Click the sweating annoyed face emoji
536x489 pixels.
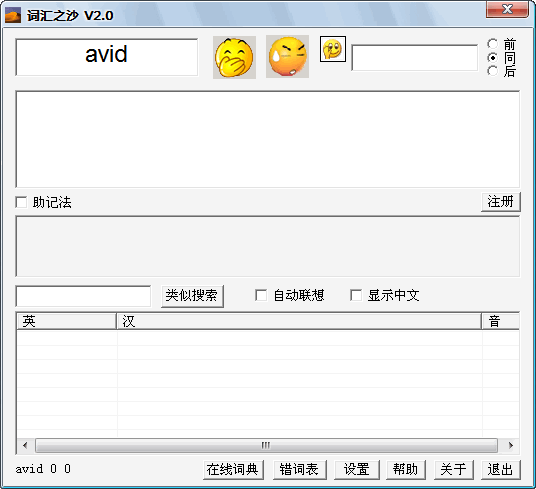pyautogui.click(x=287, y=56)
